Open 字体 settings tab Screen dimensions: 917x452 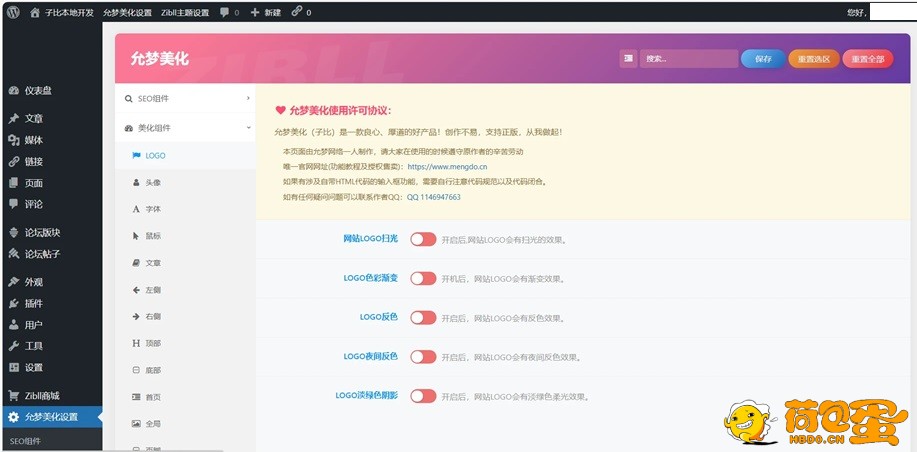[185, 209]
